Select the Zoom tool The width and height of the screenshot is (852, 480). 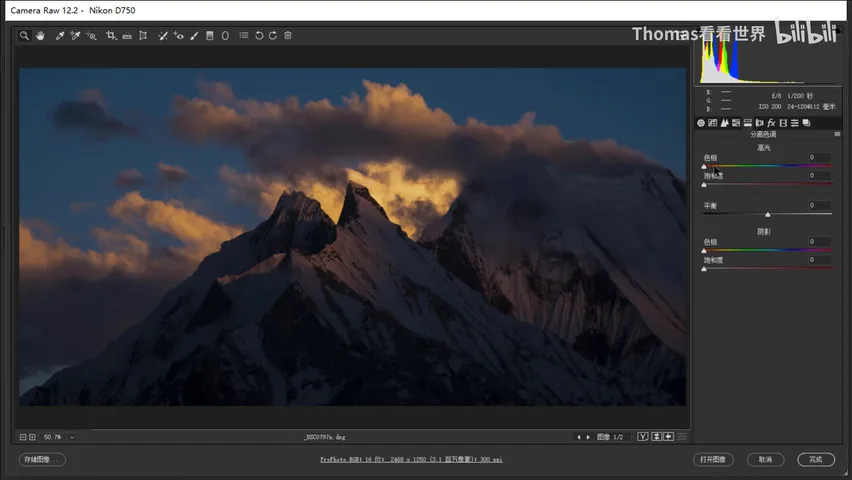[x=24, y=35]
